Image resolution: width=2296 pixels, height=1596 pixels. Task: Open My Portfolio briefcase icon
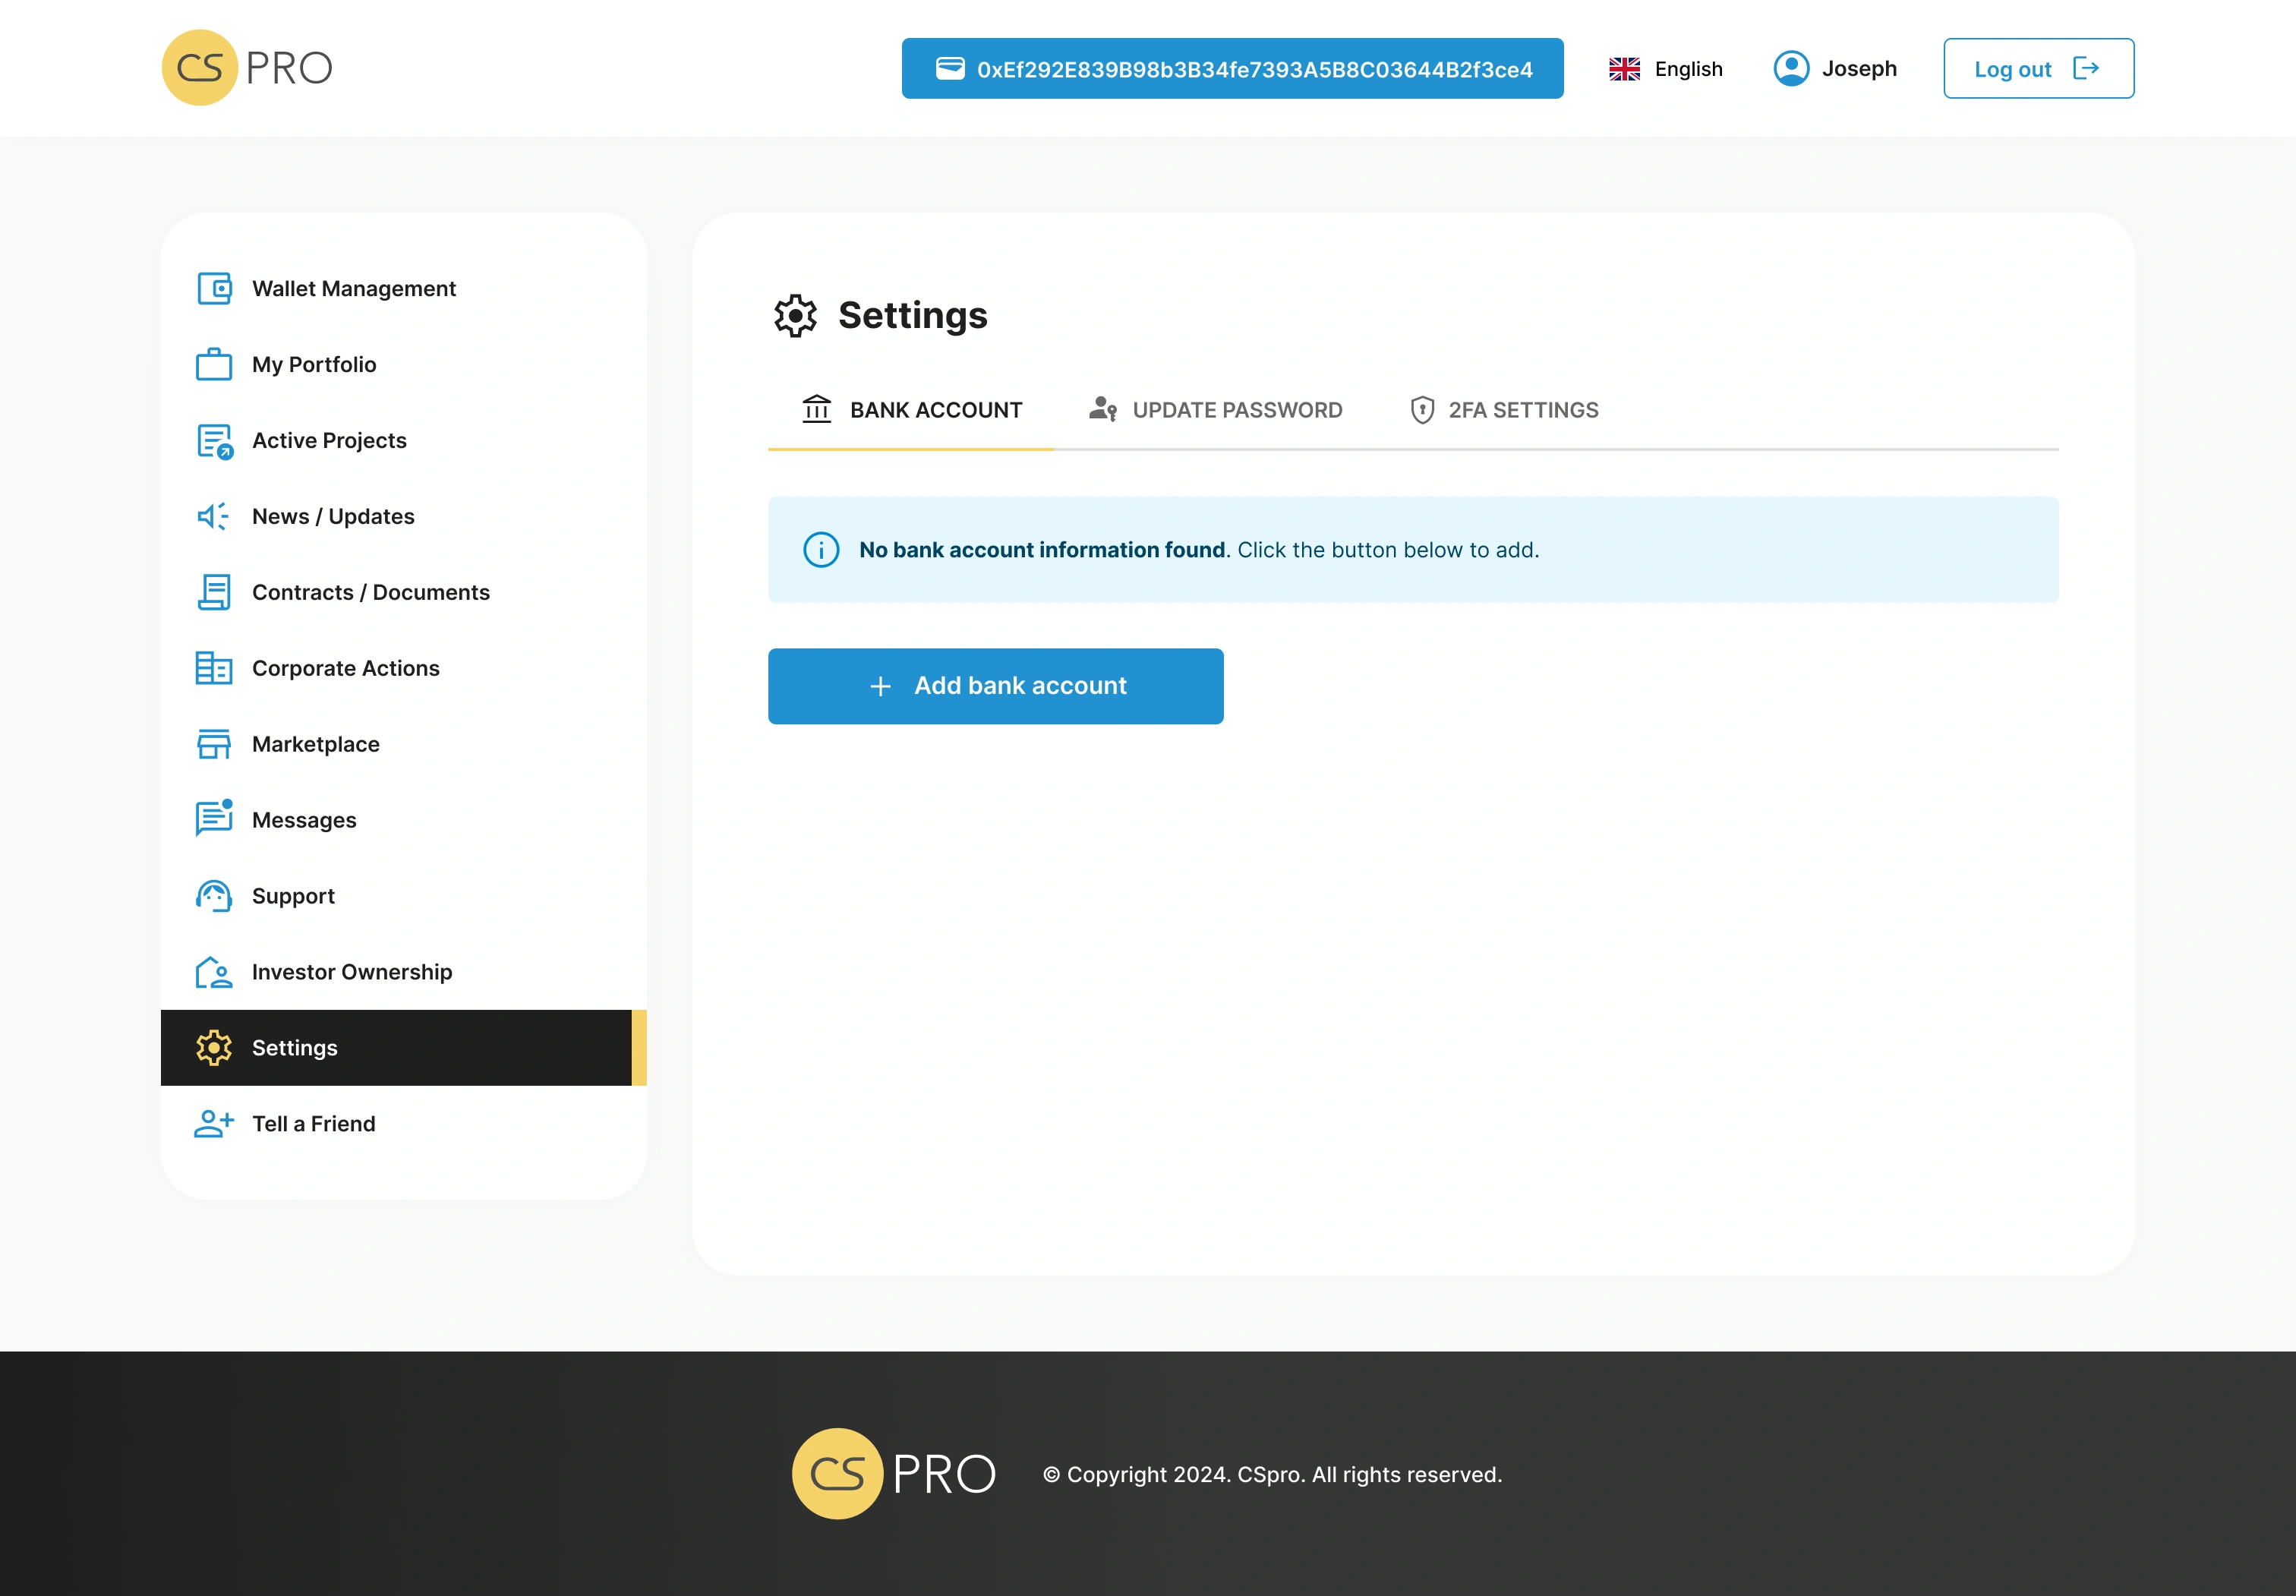coord(214,365)
